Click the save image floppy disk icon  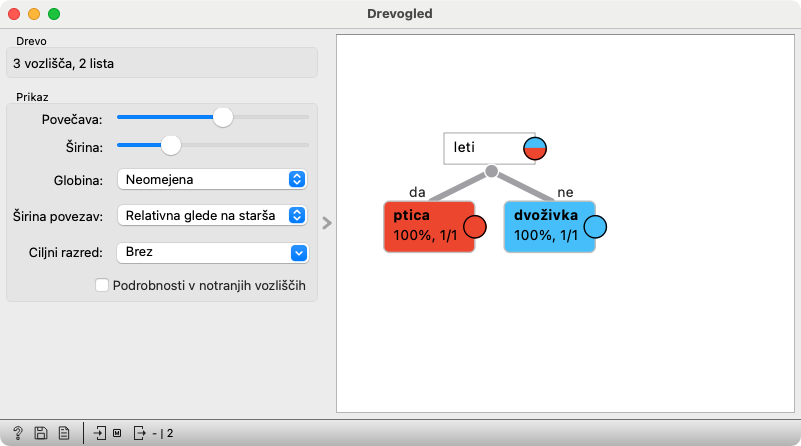(x=41, y=433)
